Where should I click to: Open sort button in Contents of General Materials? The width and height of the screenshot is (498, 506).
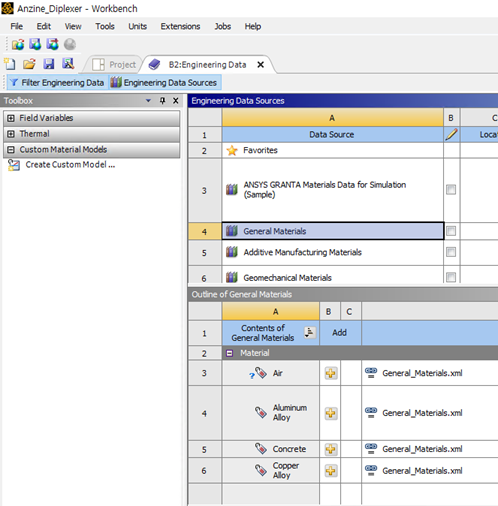tap(310, 332)
